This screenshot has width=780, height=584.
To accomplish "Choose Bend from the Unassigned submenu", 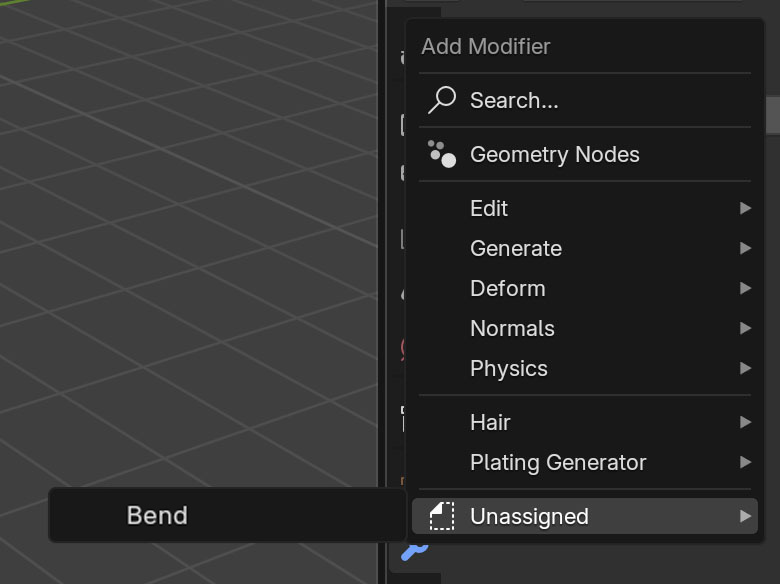I will (228, 515).
